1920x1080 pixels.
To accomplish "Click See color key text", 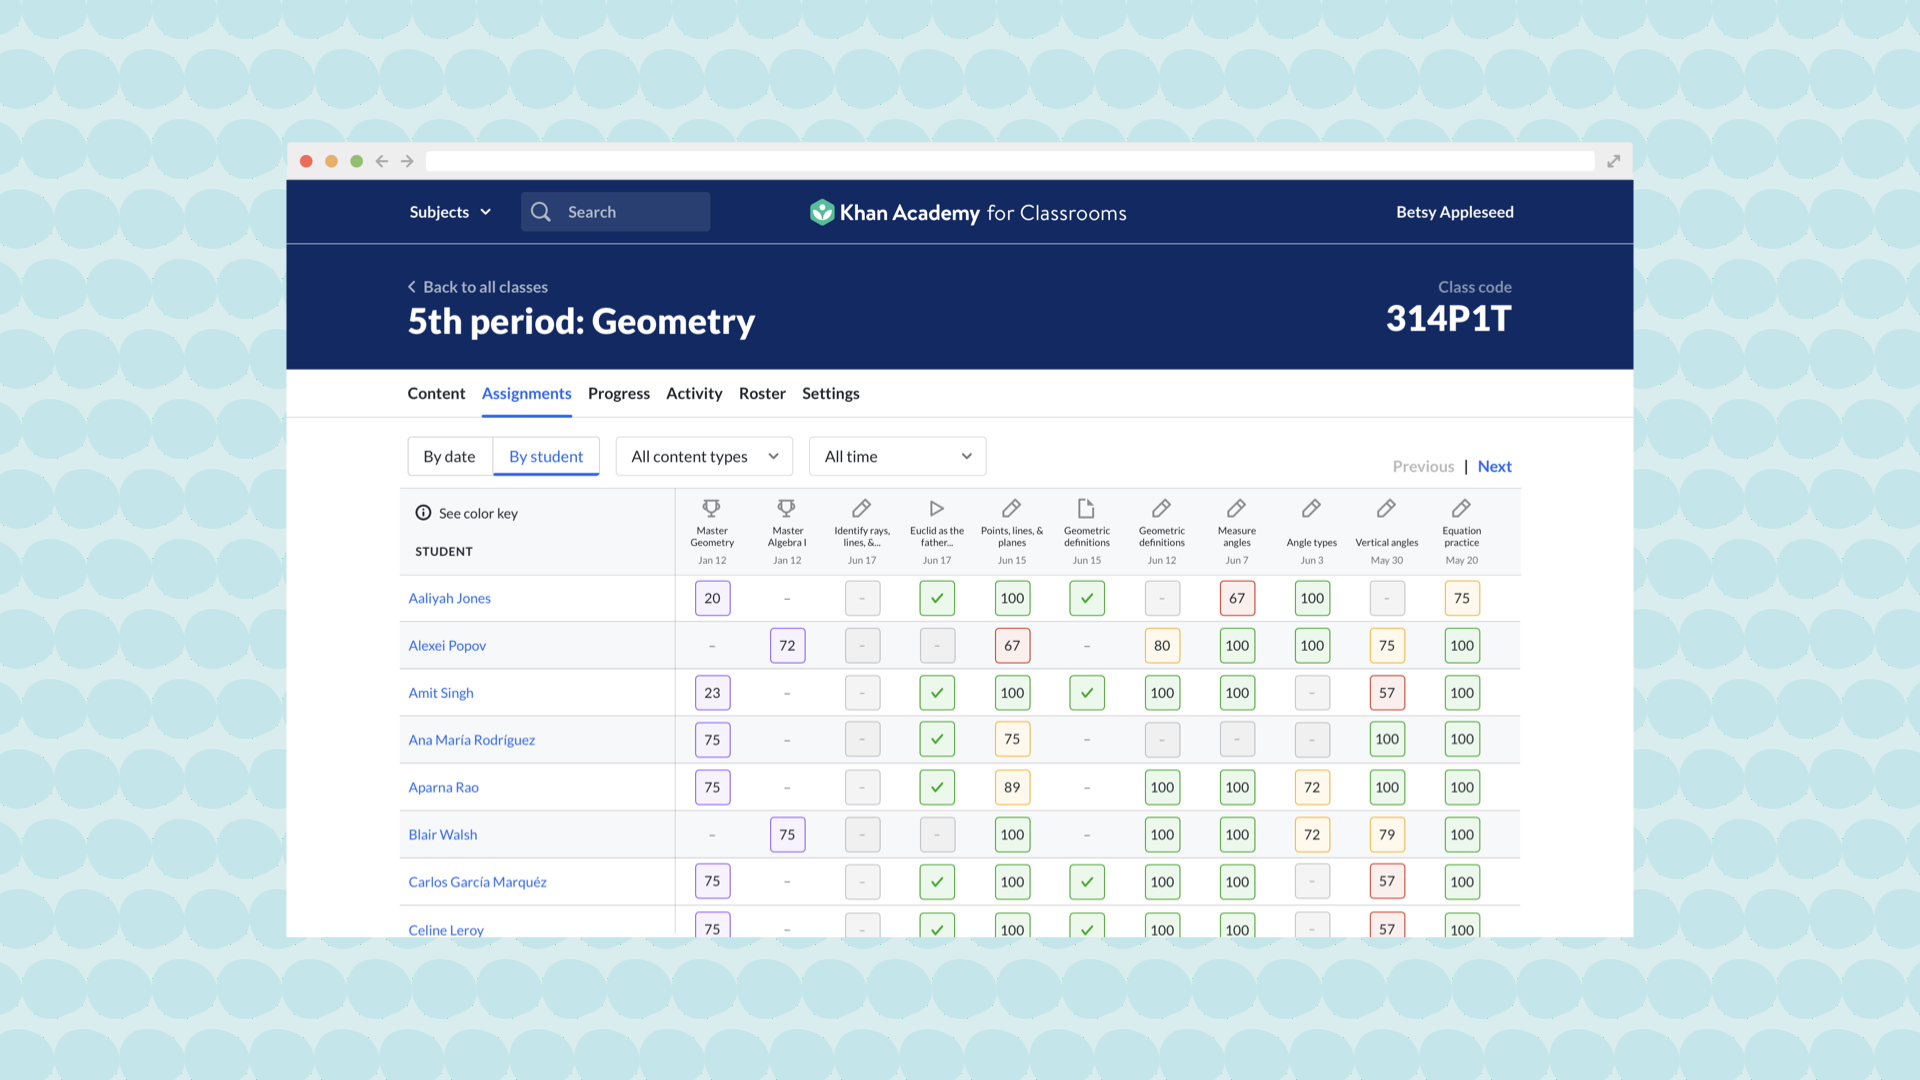I will 478,513.
